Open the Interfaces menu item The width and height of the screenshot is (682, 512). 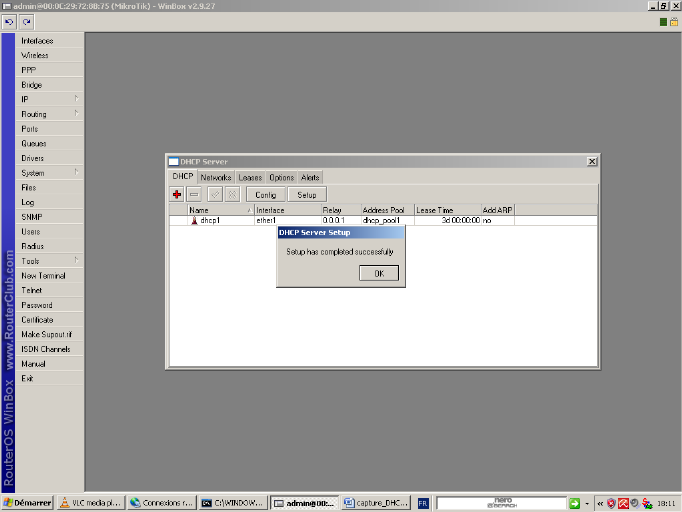[49, 40]
